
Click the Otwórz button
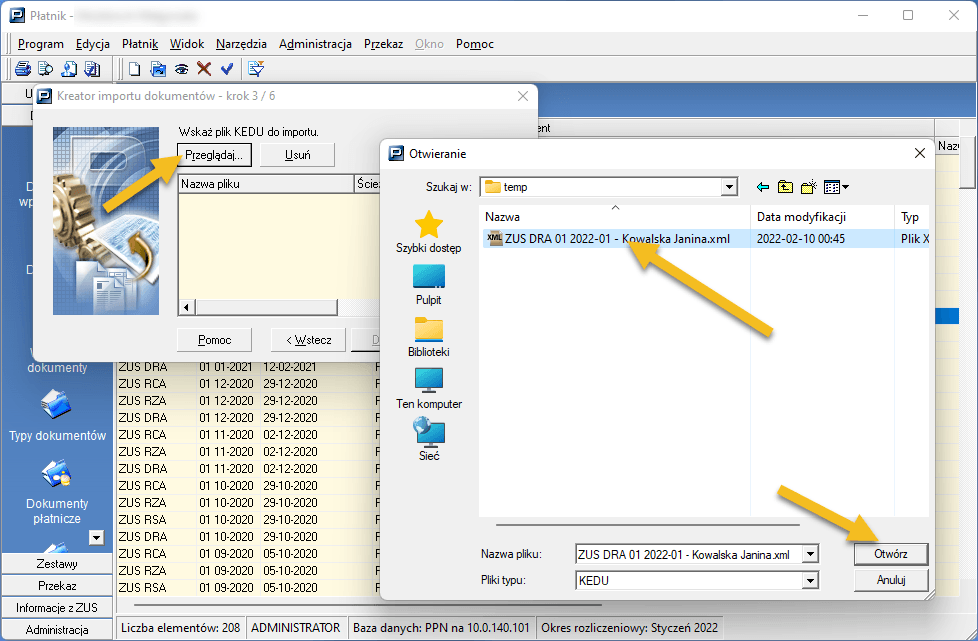point(890,554)
